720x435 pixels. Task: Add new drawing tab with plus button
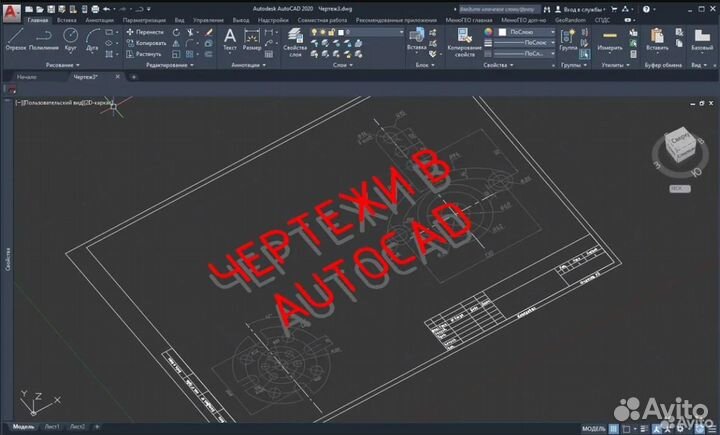click(x=134, y=77)
